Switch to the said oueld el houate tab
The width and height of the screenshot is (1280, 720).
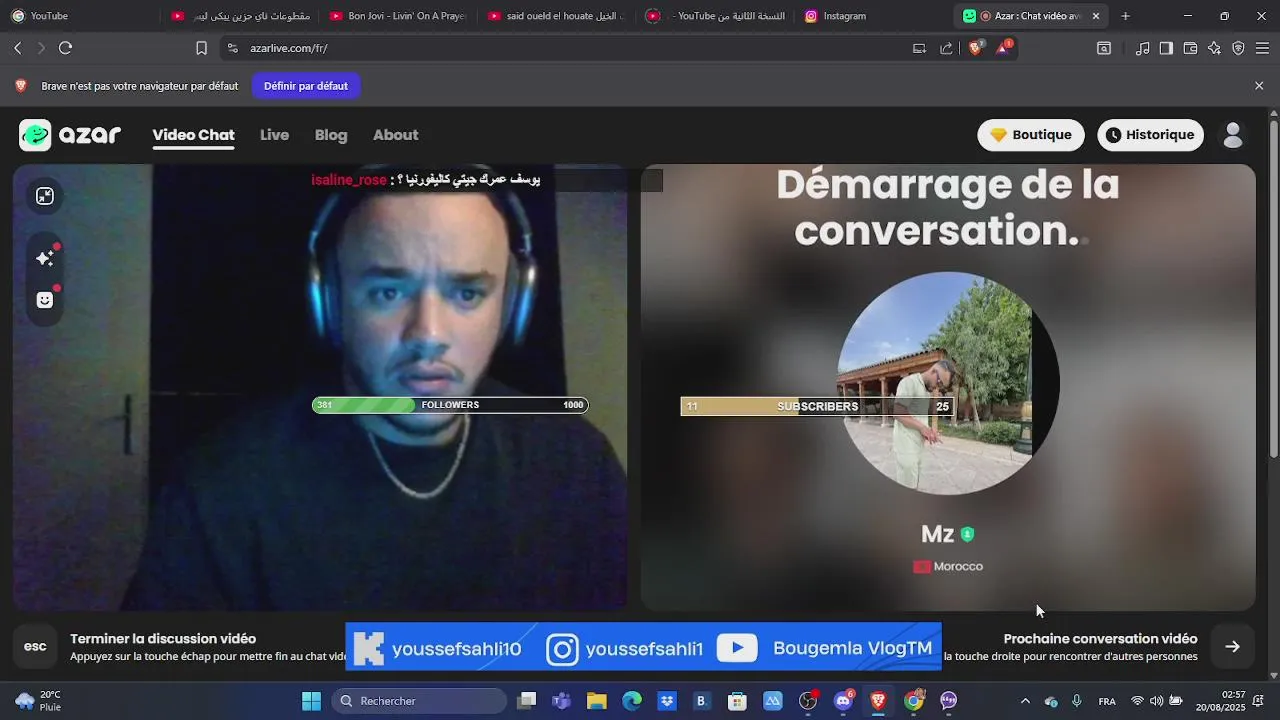tap(556, 16)
